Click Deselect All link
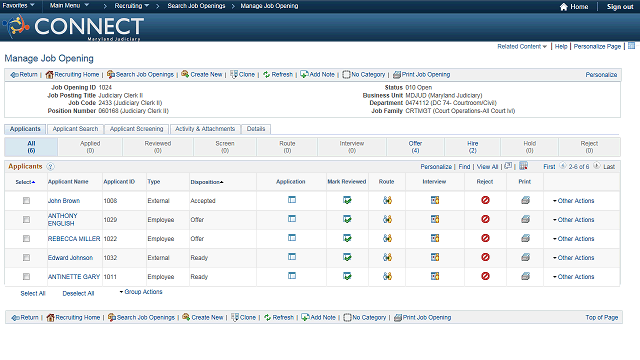The width and height of the screenshot is (640, 360). tap(78, 293)
